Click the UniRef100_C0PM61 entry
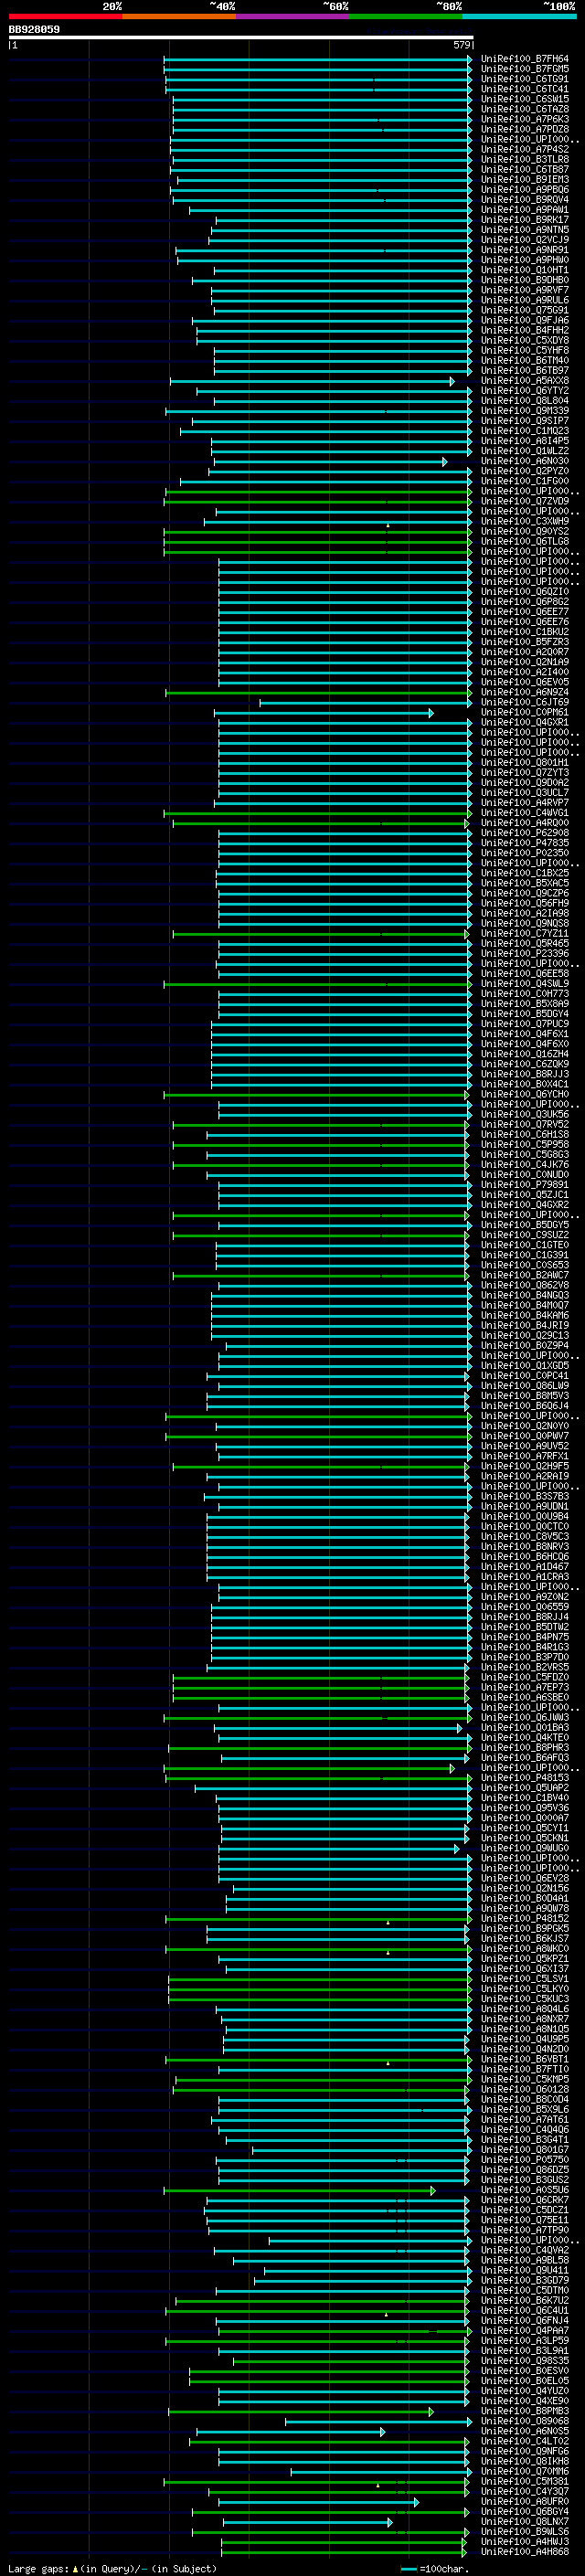 (525, 713)
